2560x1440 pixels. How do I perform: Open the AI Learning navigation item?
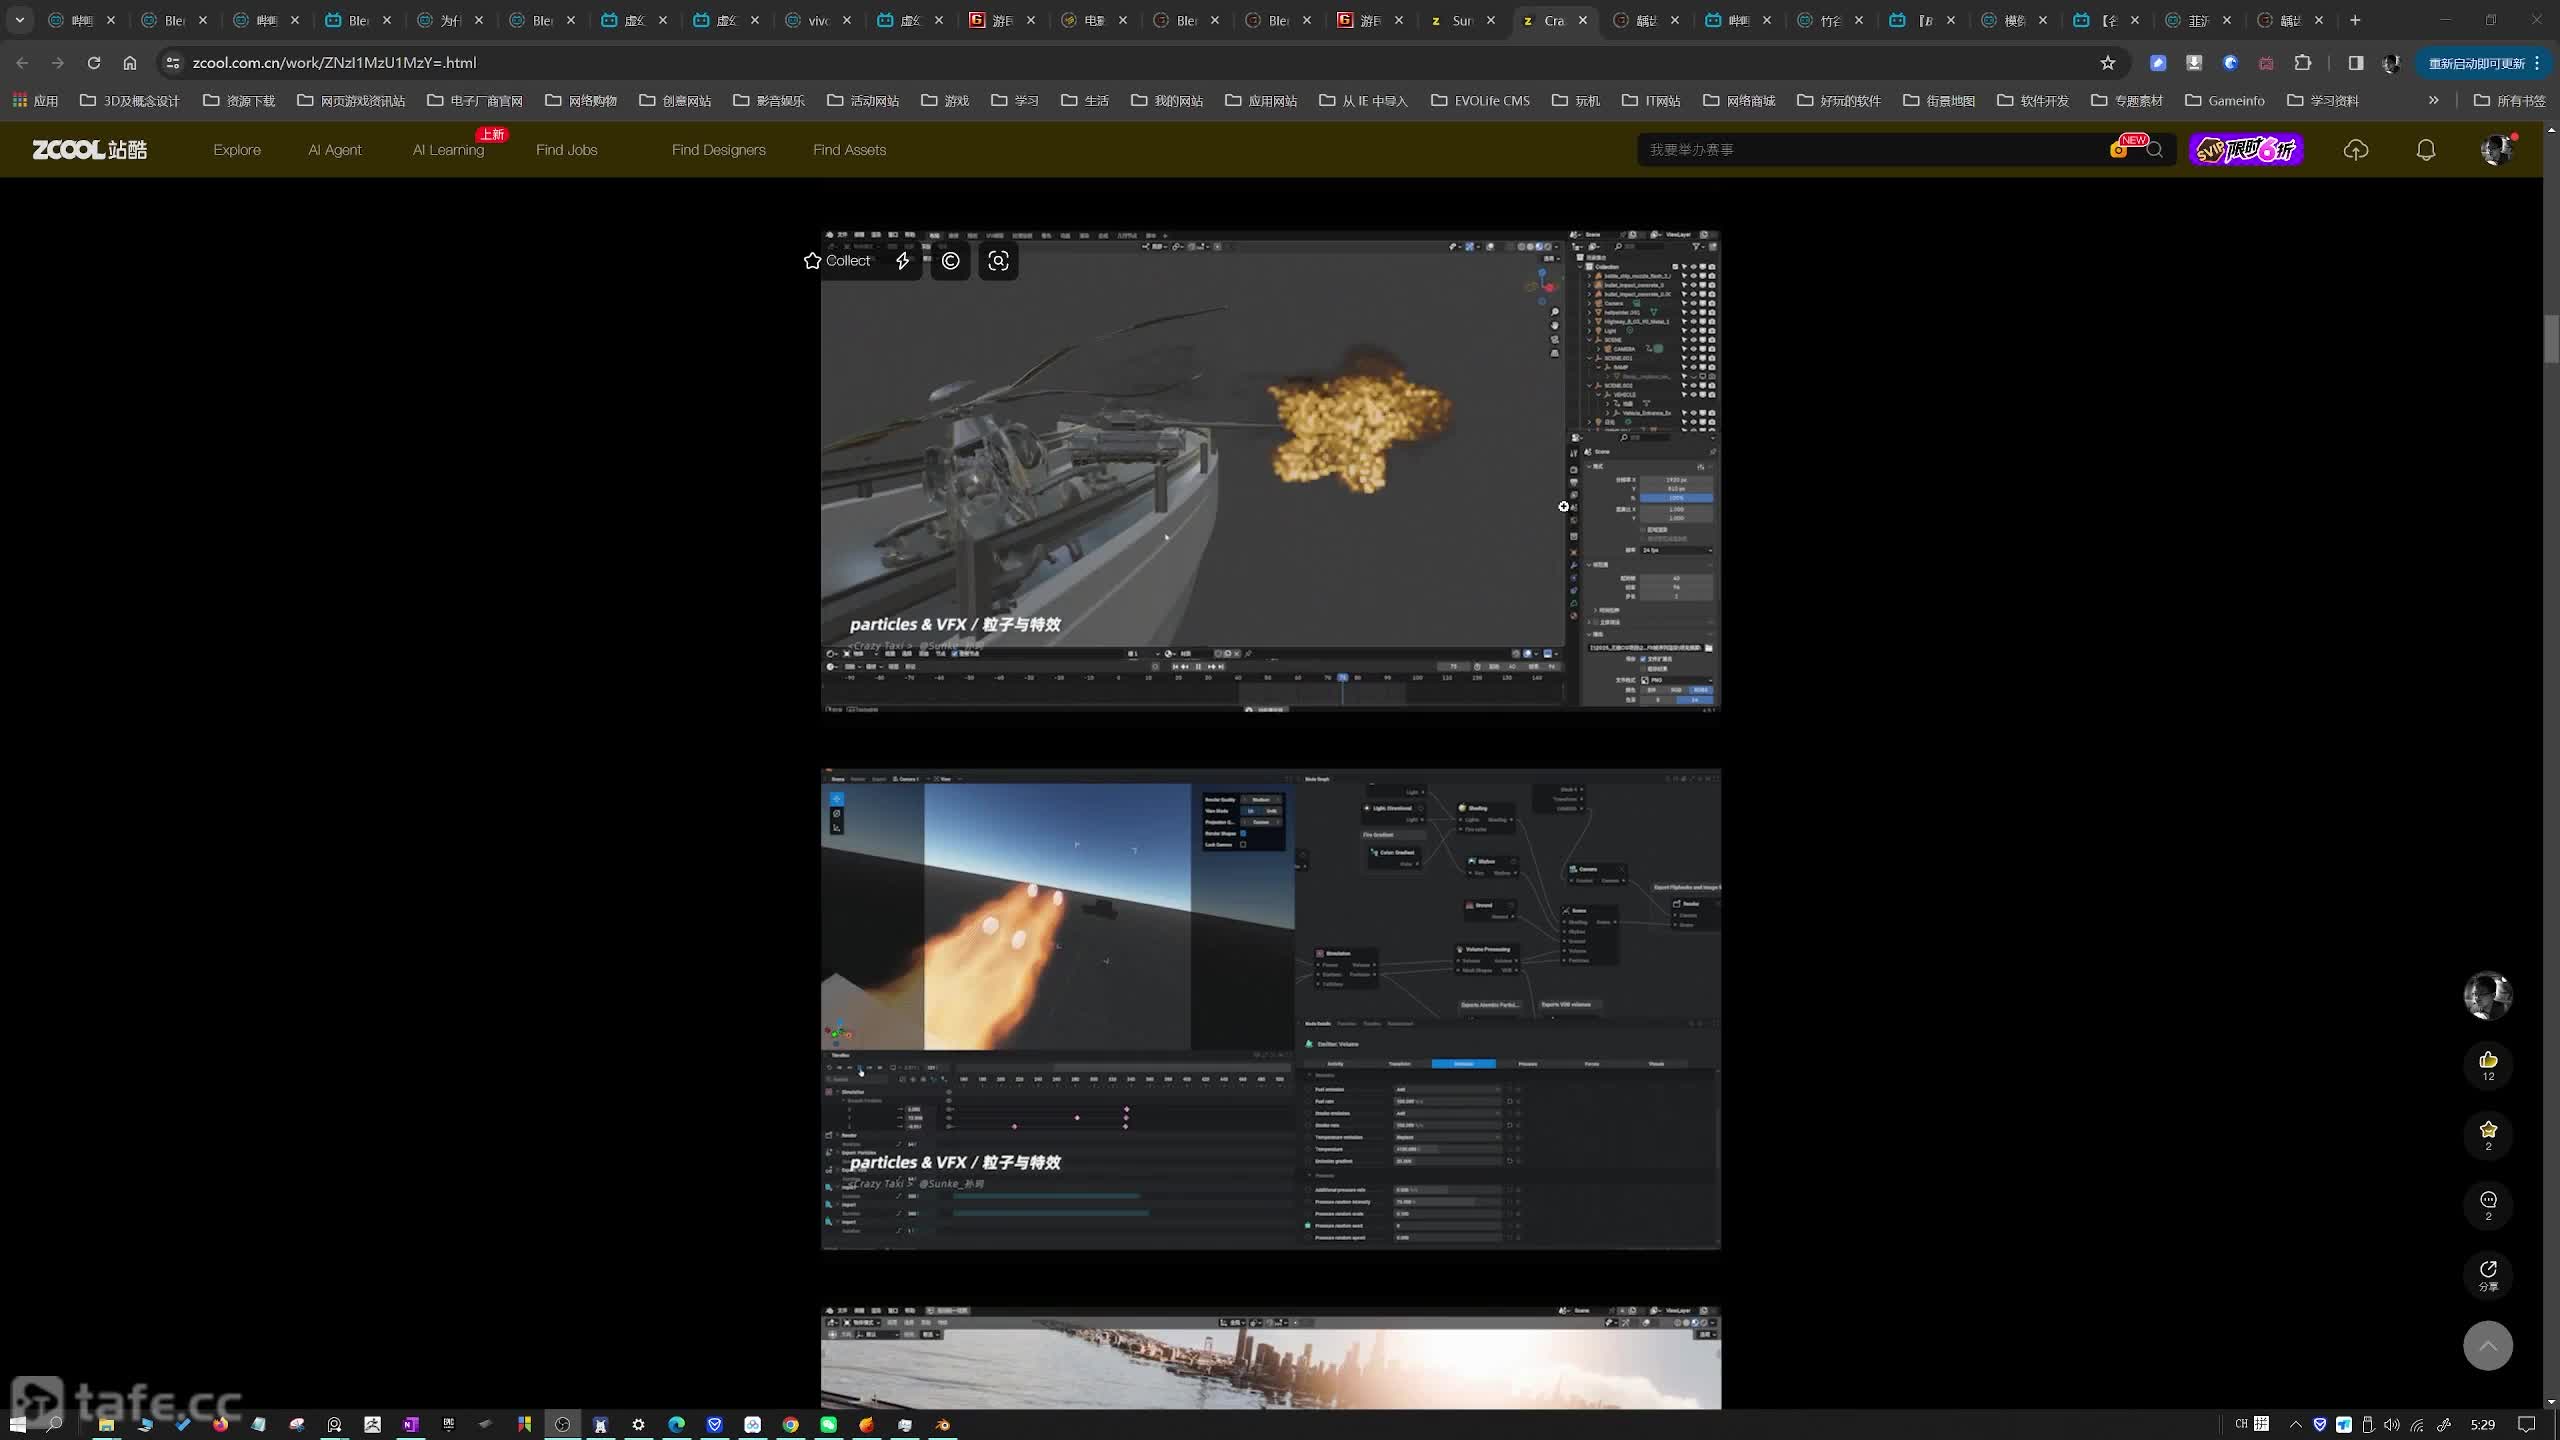(448, 150)
